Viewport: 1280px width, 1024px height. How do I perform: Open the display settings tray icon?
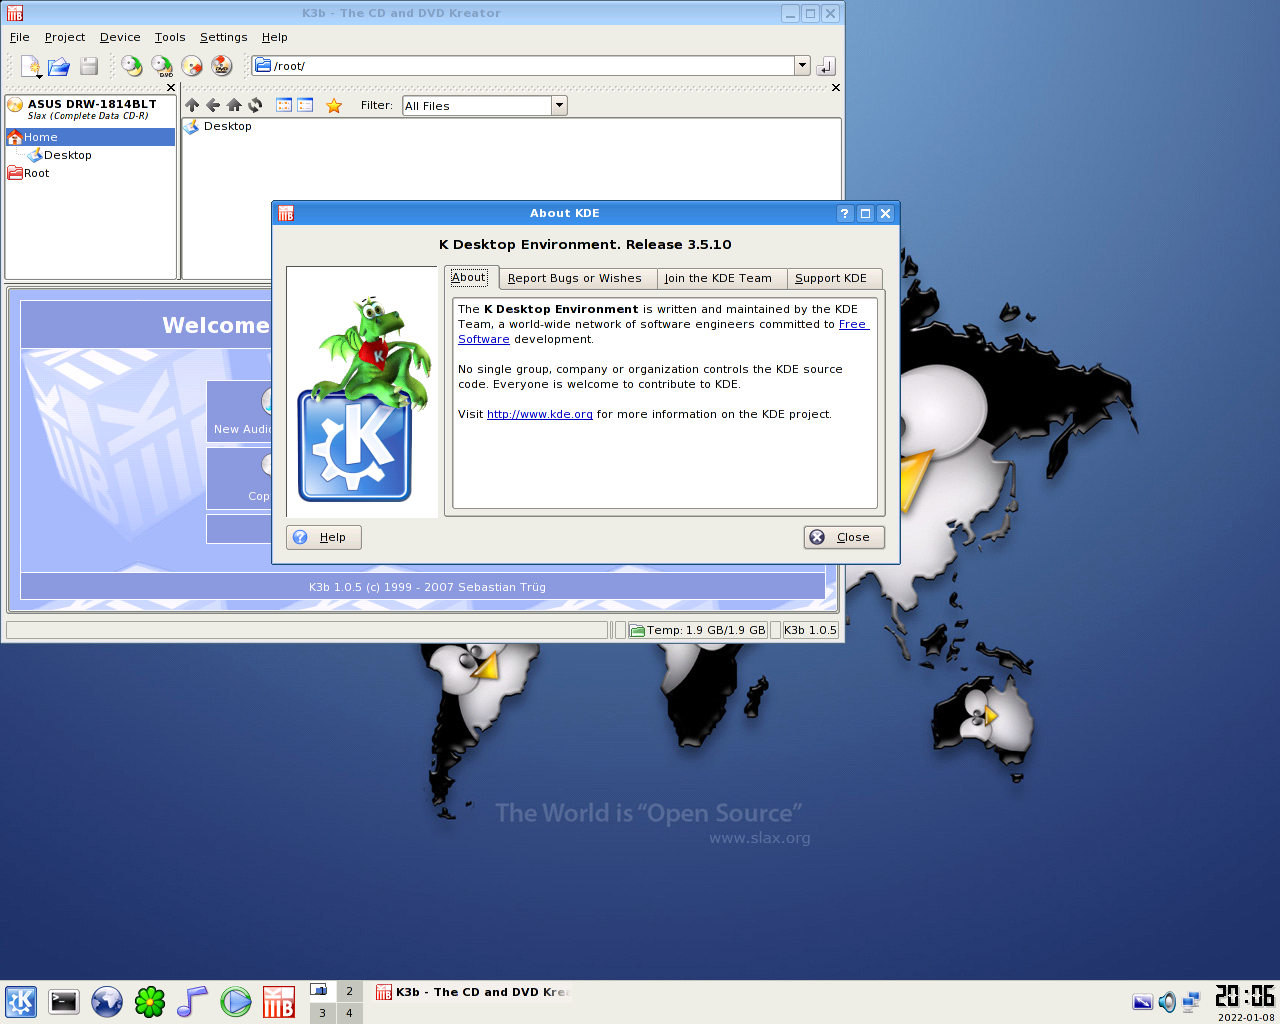[x=1143, y=1002]
